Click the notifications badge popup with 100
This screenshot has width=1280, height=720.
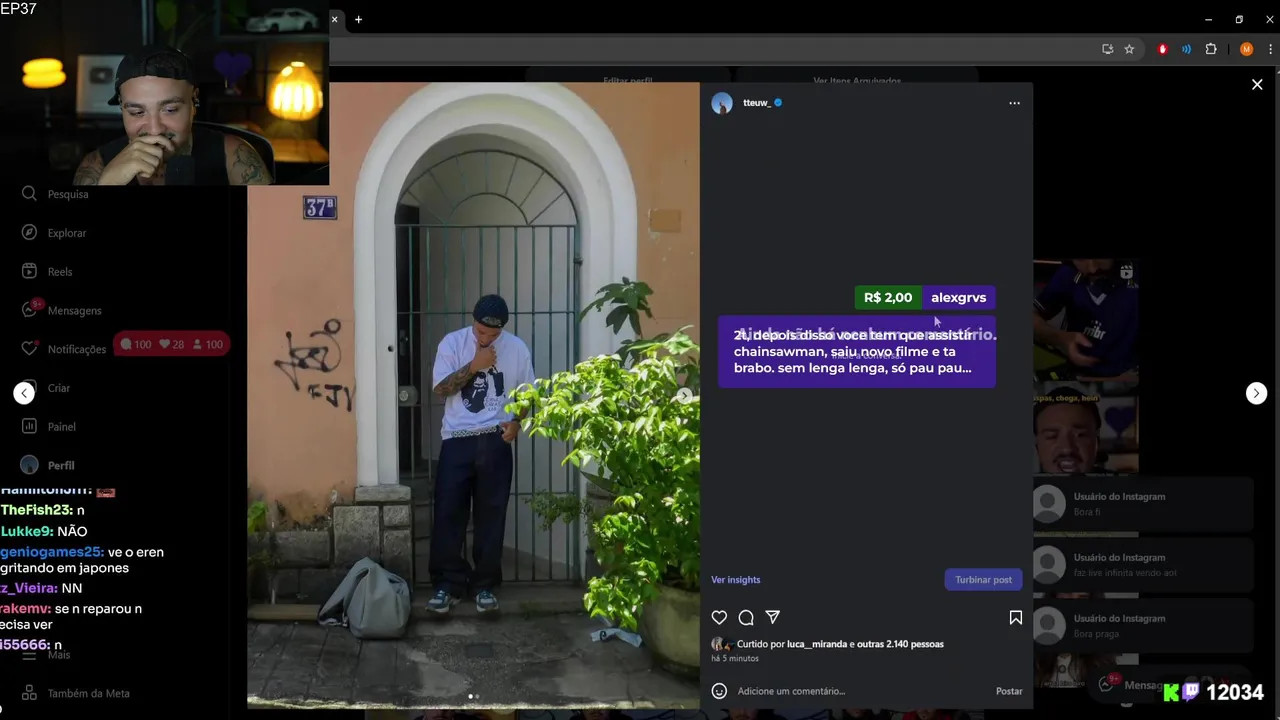tap(171, 344)
